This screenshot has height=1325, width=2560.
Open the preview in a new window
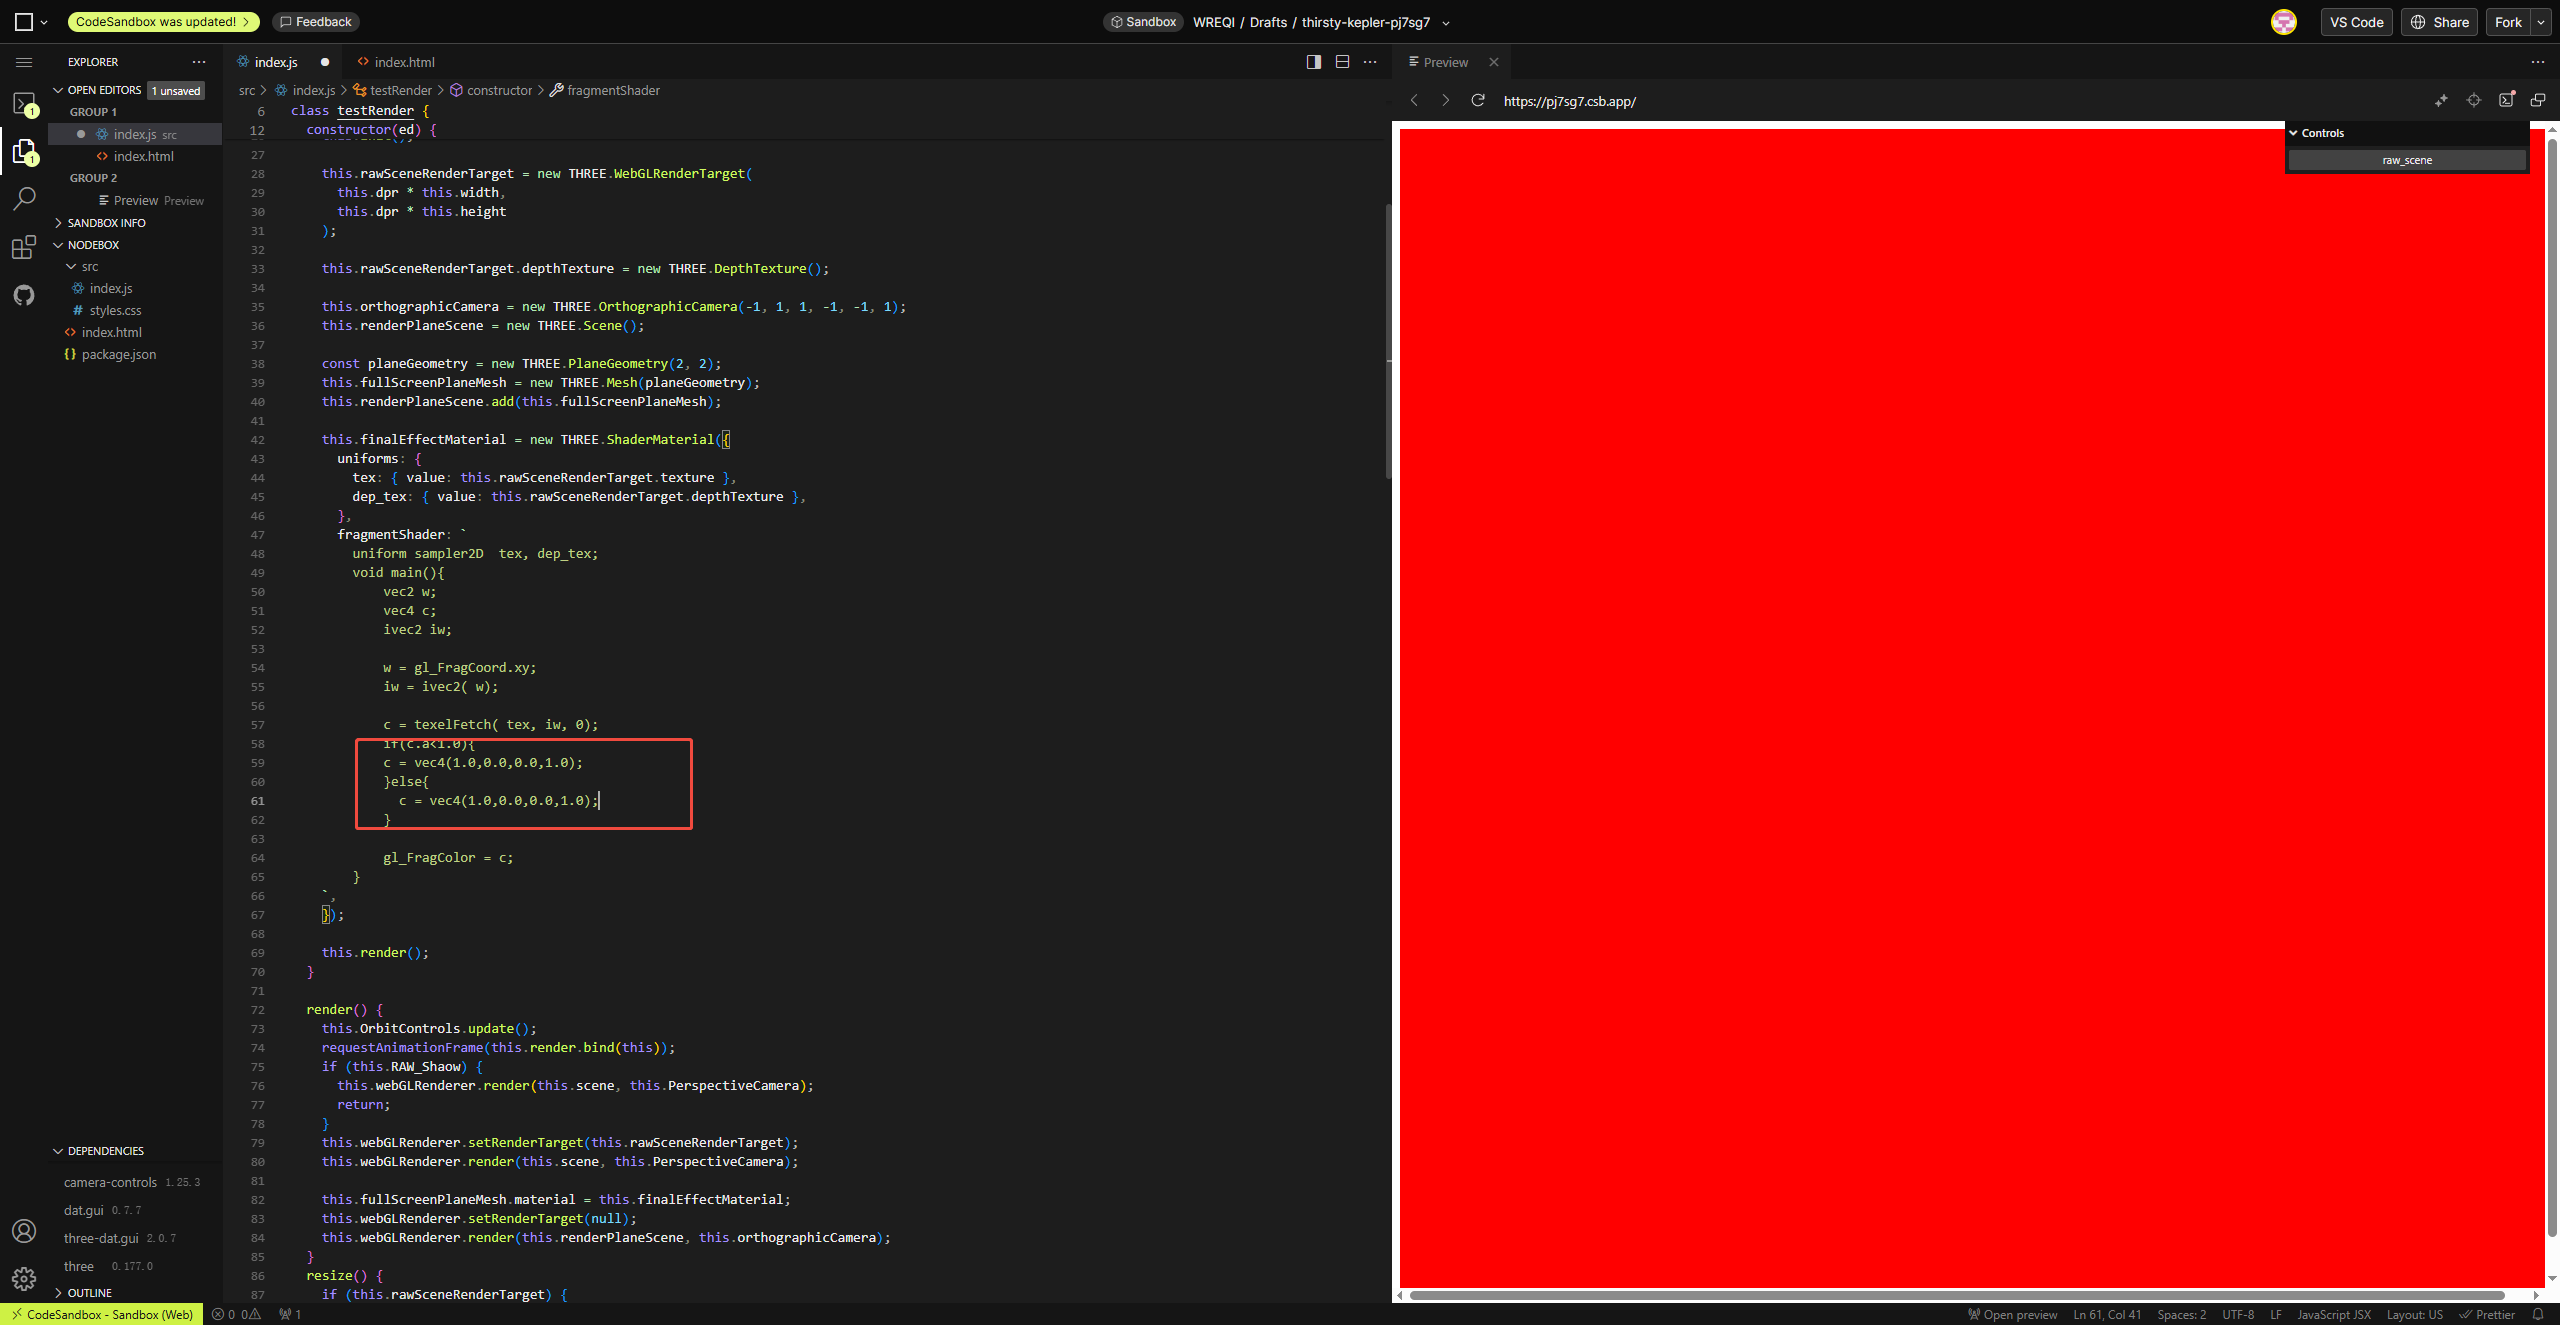[x=2538, y=100]
